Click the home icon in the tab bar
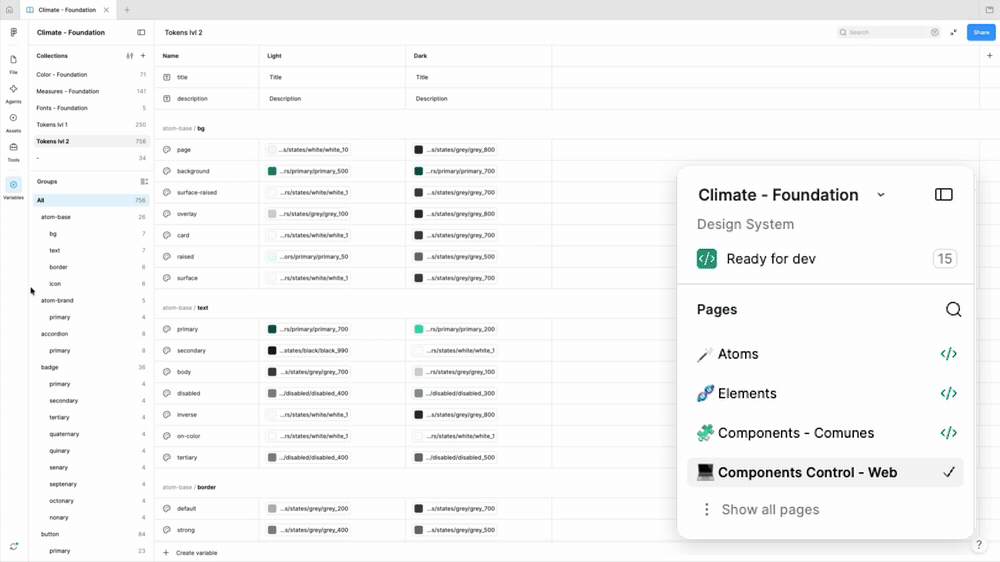 [x=10, y=10]
